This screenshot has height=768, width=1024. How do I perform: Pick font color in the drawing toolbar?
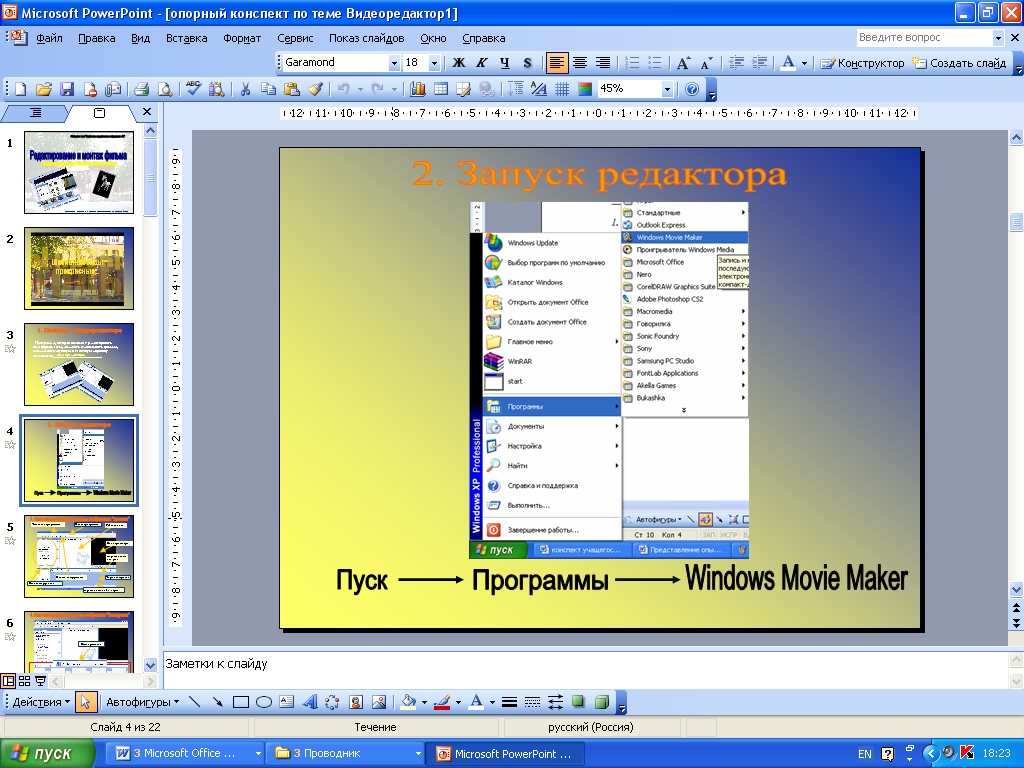pos(477,702)
